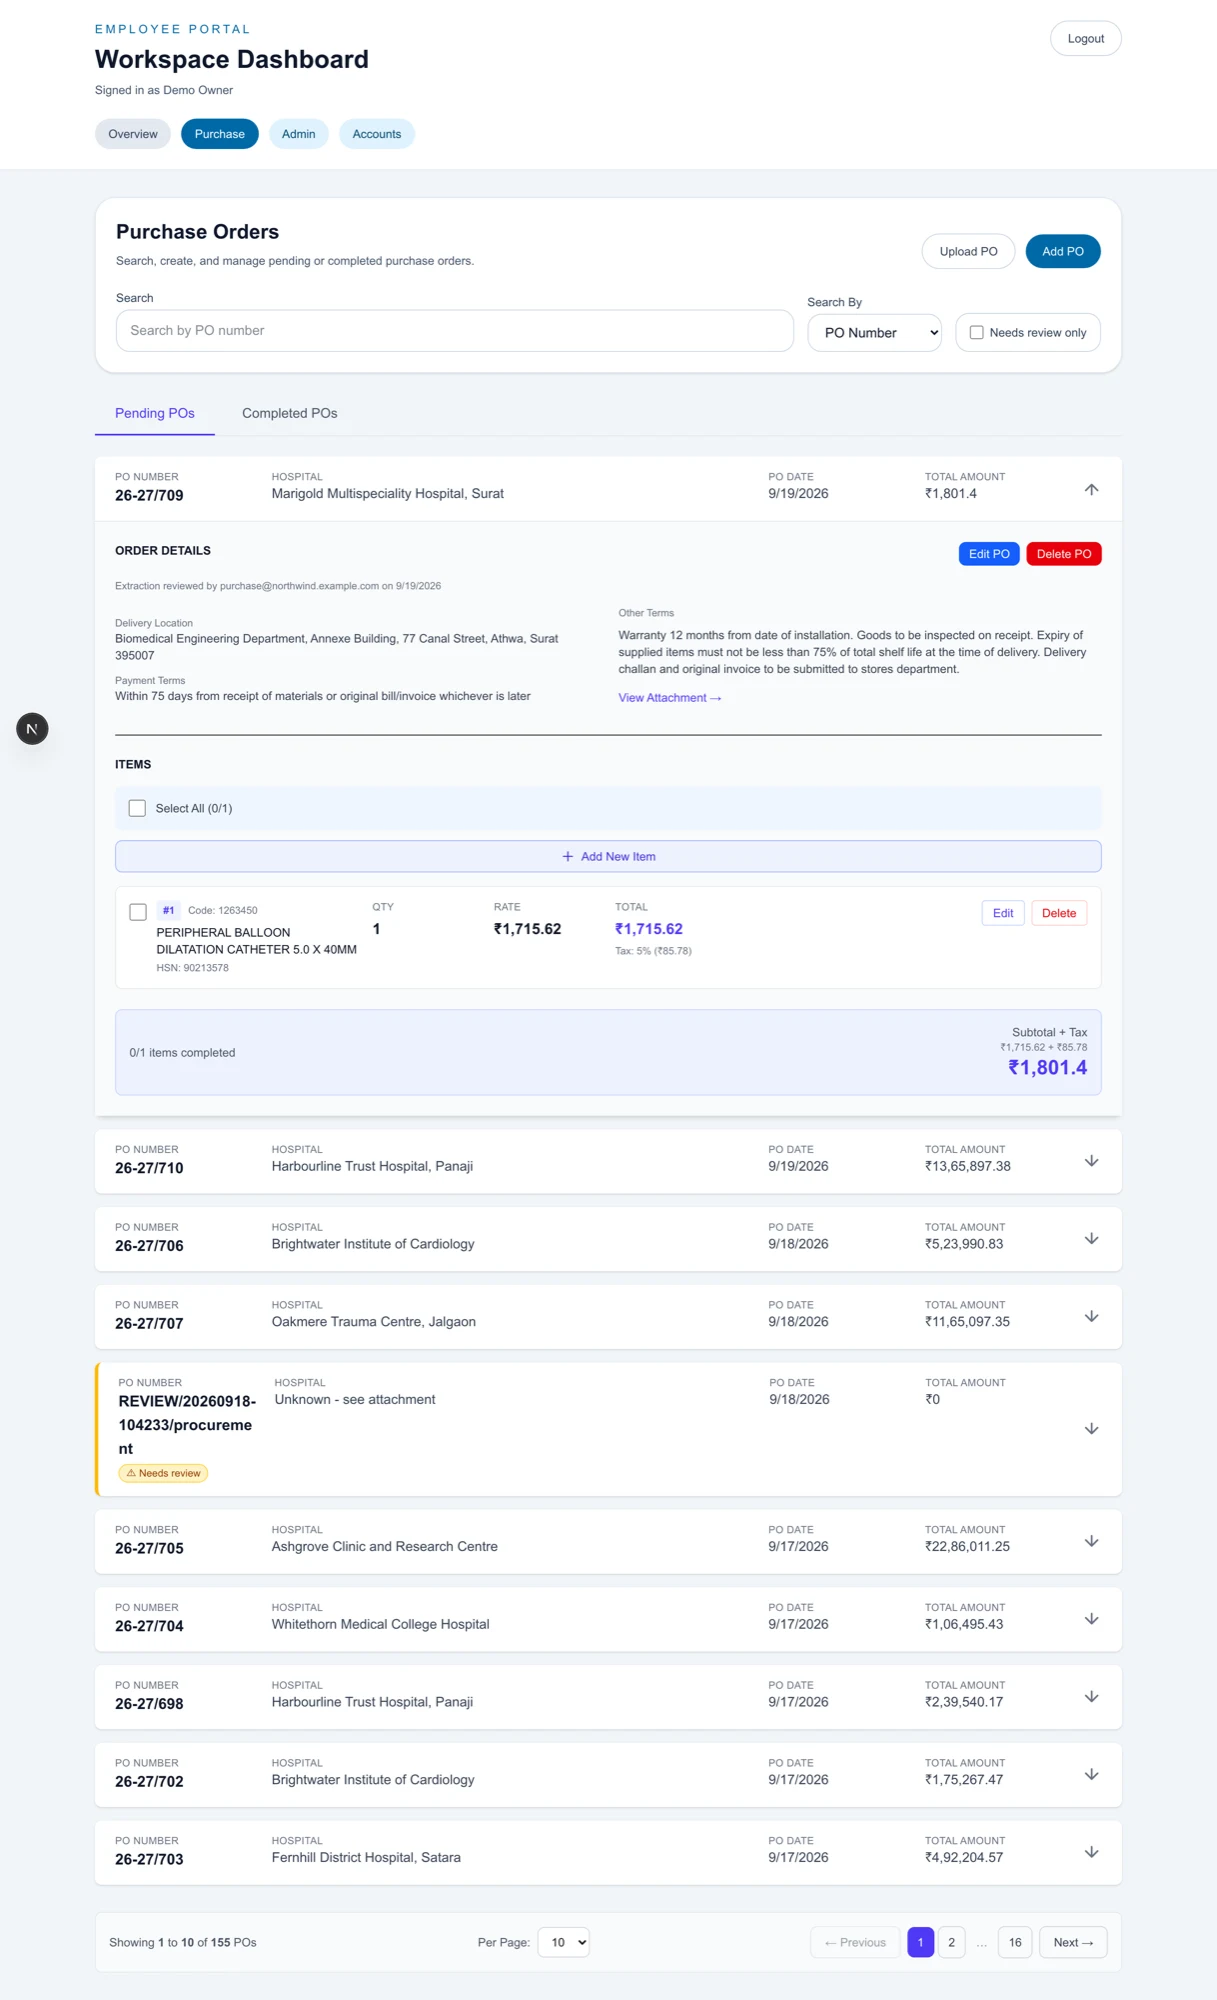Open the View Attachment link
Screen dimensions: 1217x2000
coord(670,698)
